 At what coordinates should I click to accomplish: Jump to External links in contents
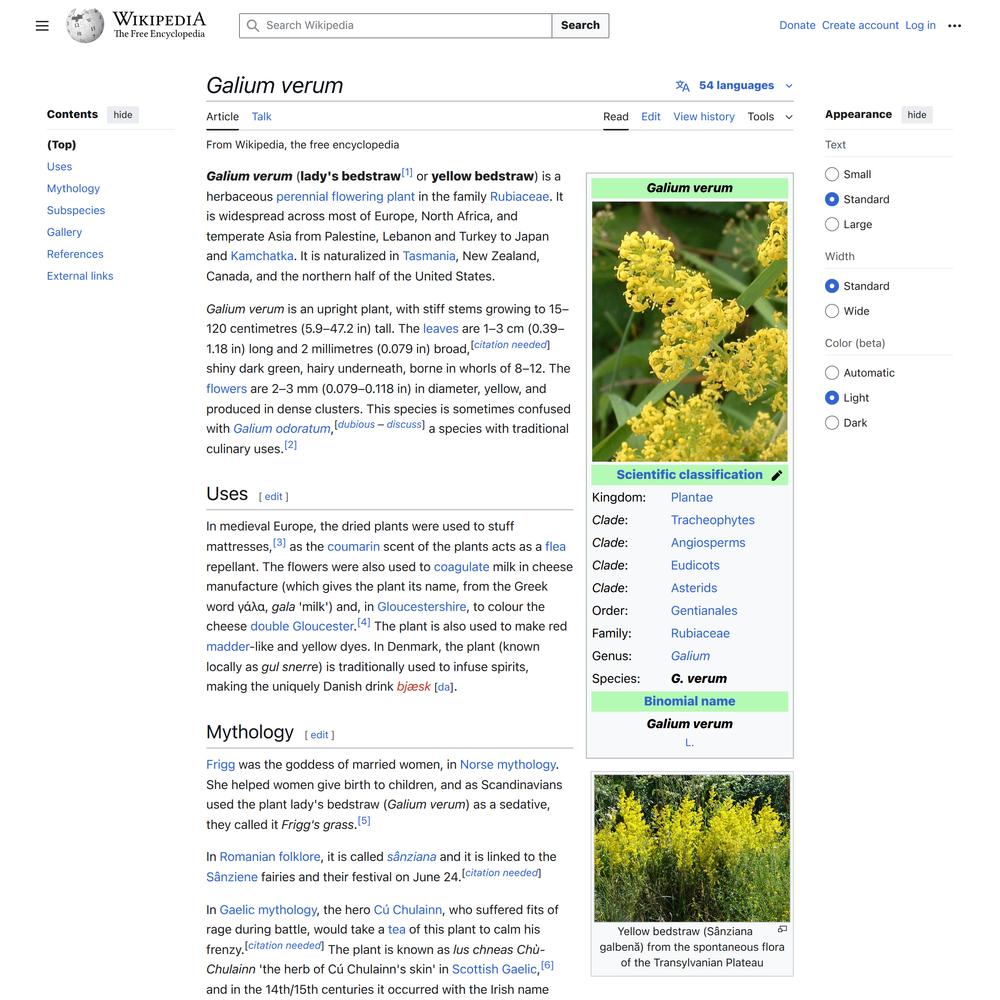80,276
